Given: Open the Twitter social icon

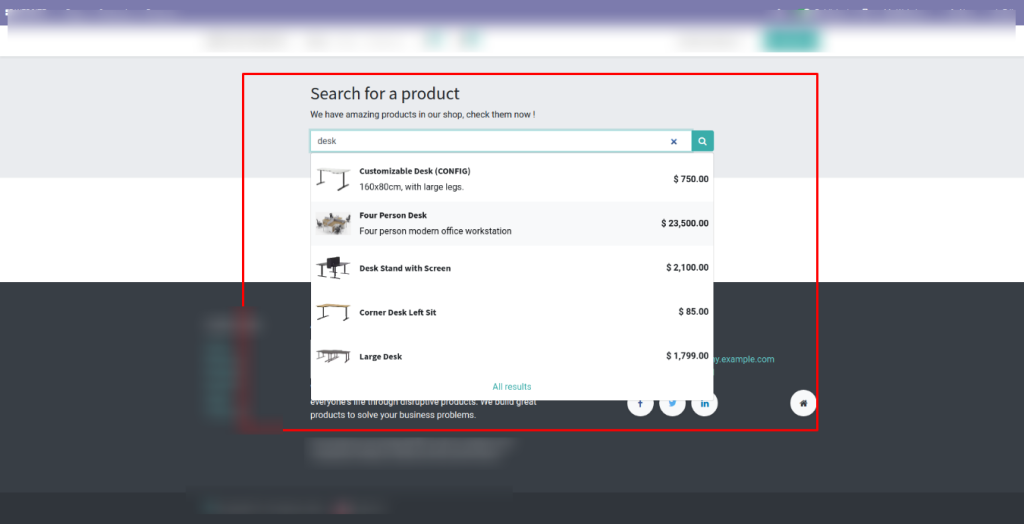Looking at the screenshot, I should (672, 404).
